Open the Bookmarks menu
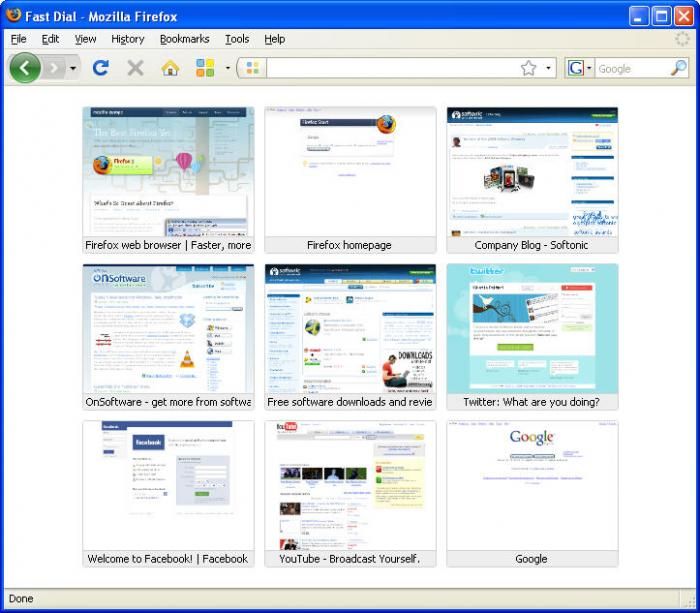 point(184,39)
